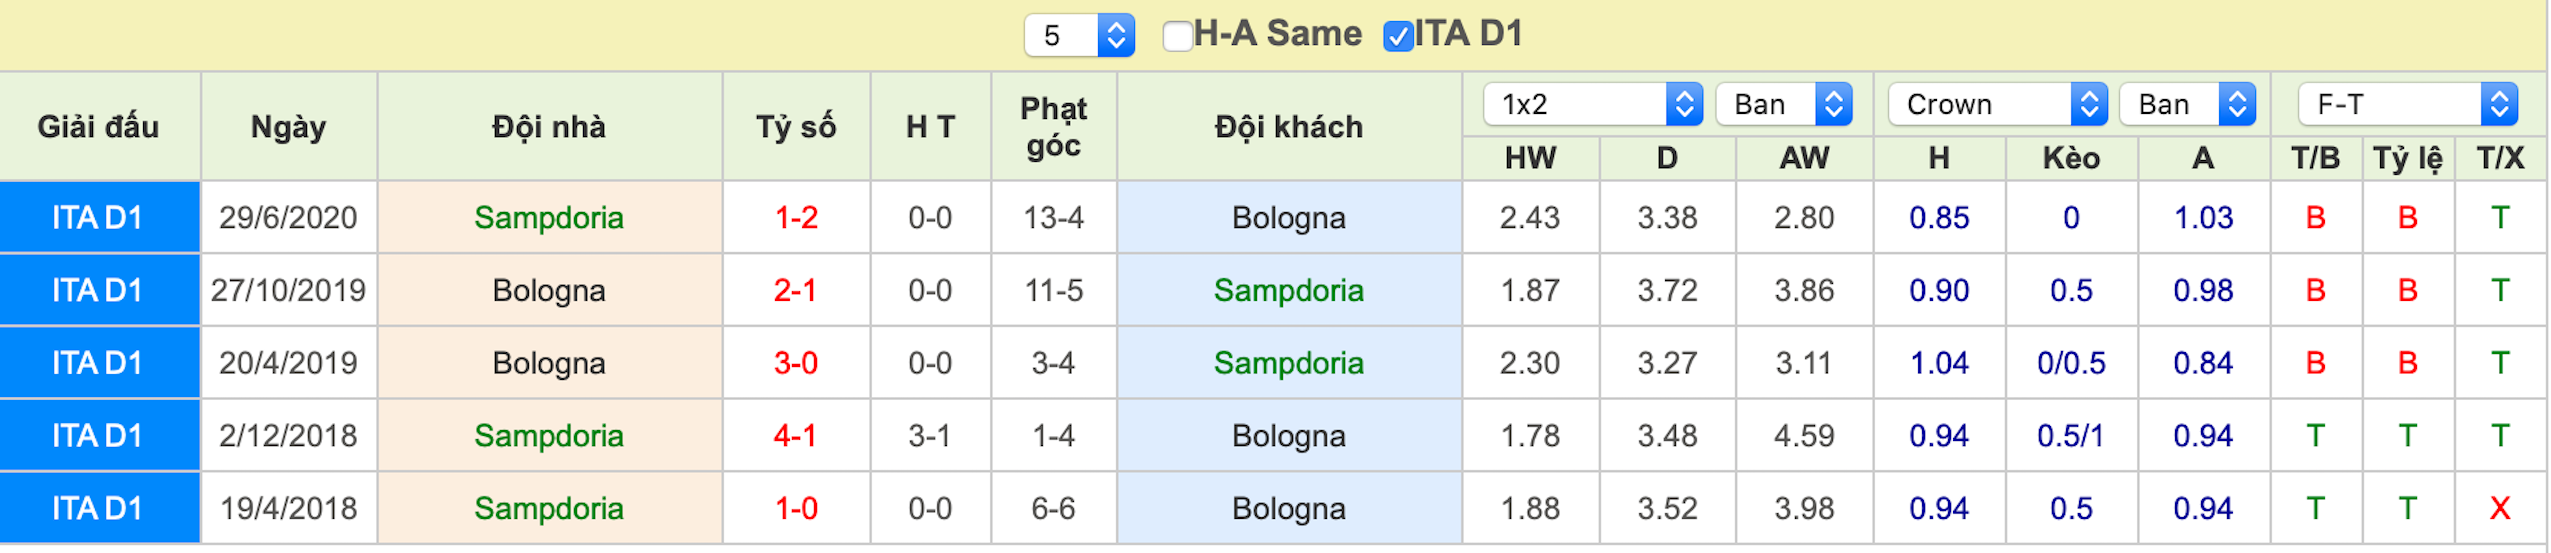This screenshot has height=553, width=2551.
Task: Open the match count dropdown showing 5
Action: point(1079,36)
